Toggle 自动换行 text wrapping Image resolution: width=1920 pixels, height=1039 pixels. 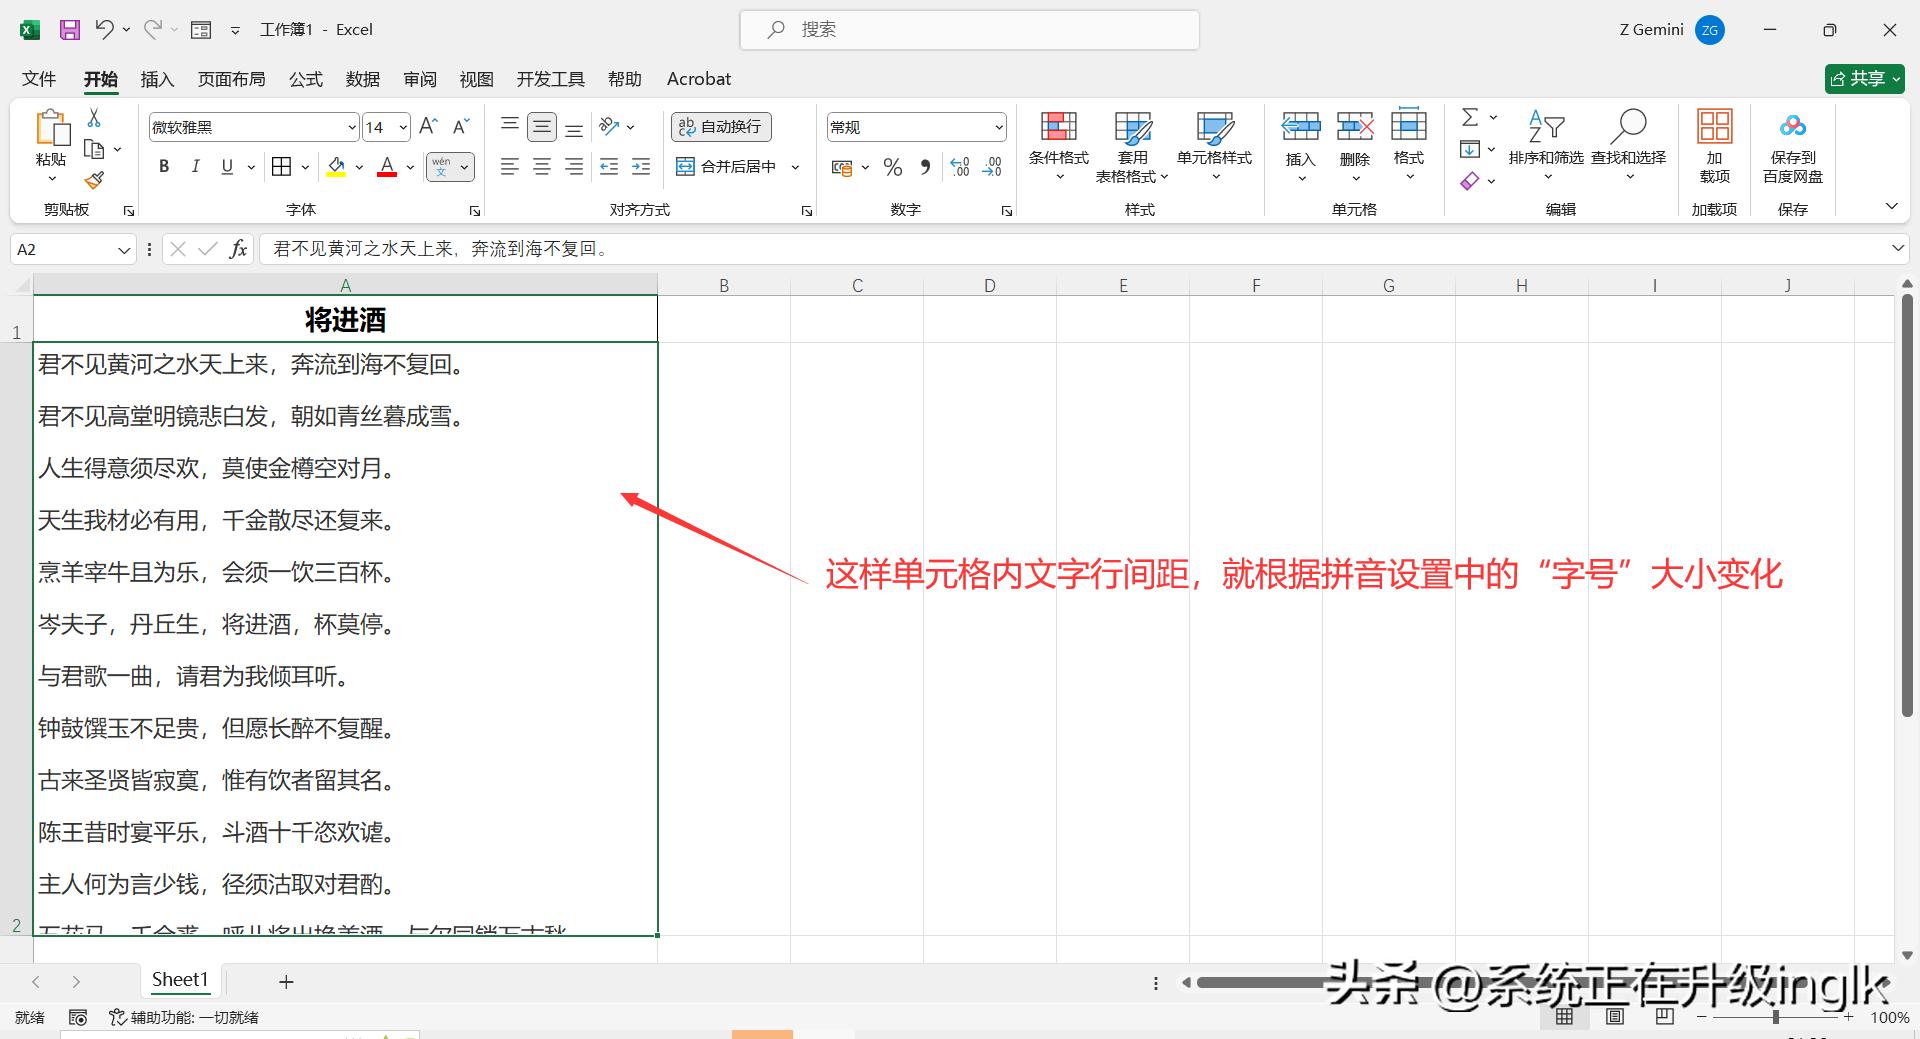coord(720,126)
